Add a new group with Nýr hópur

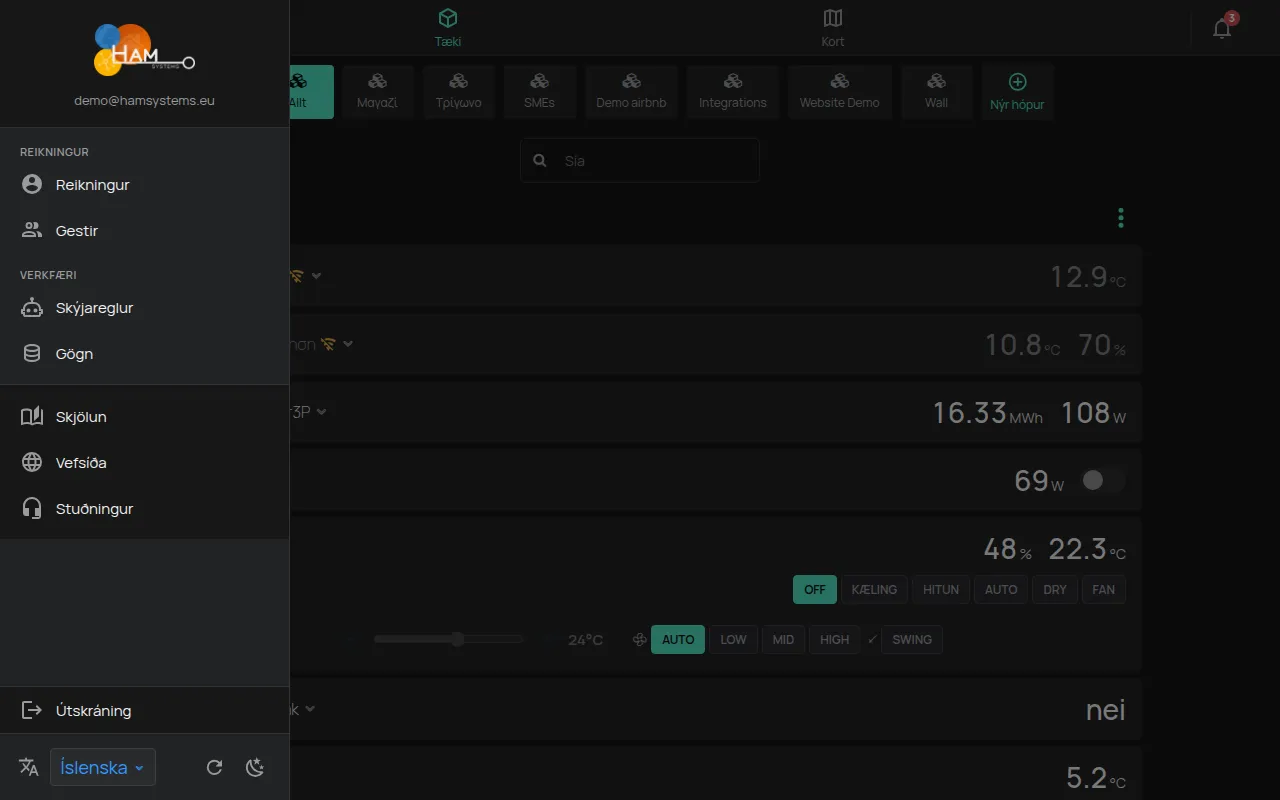(1017, 92)
